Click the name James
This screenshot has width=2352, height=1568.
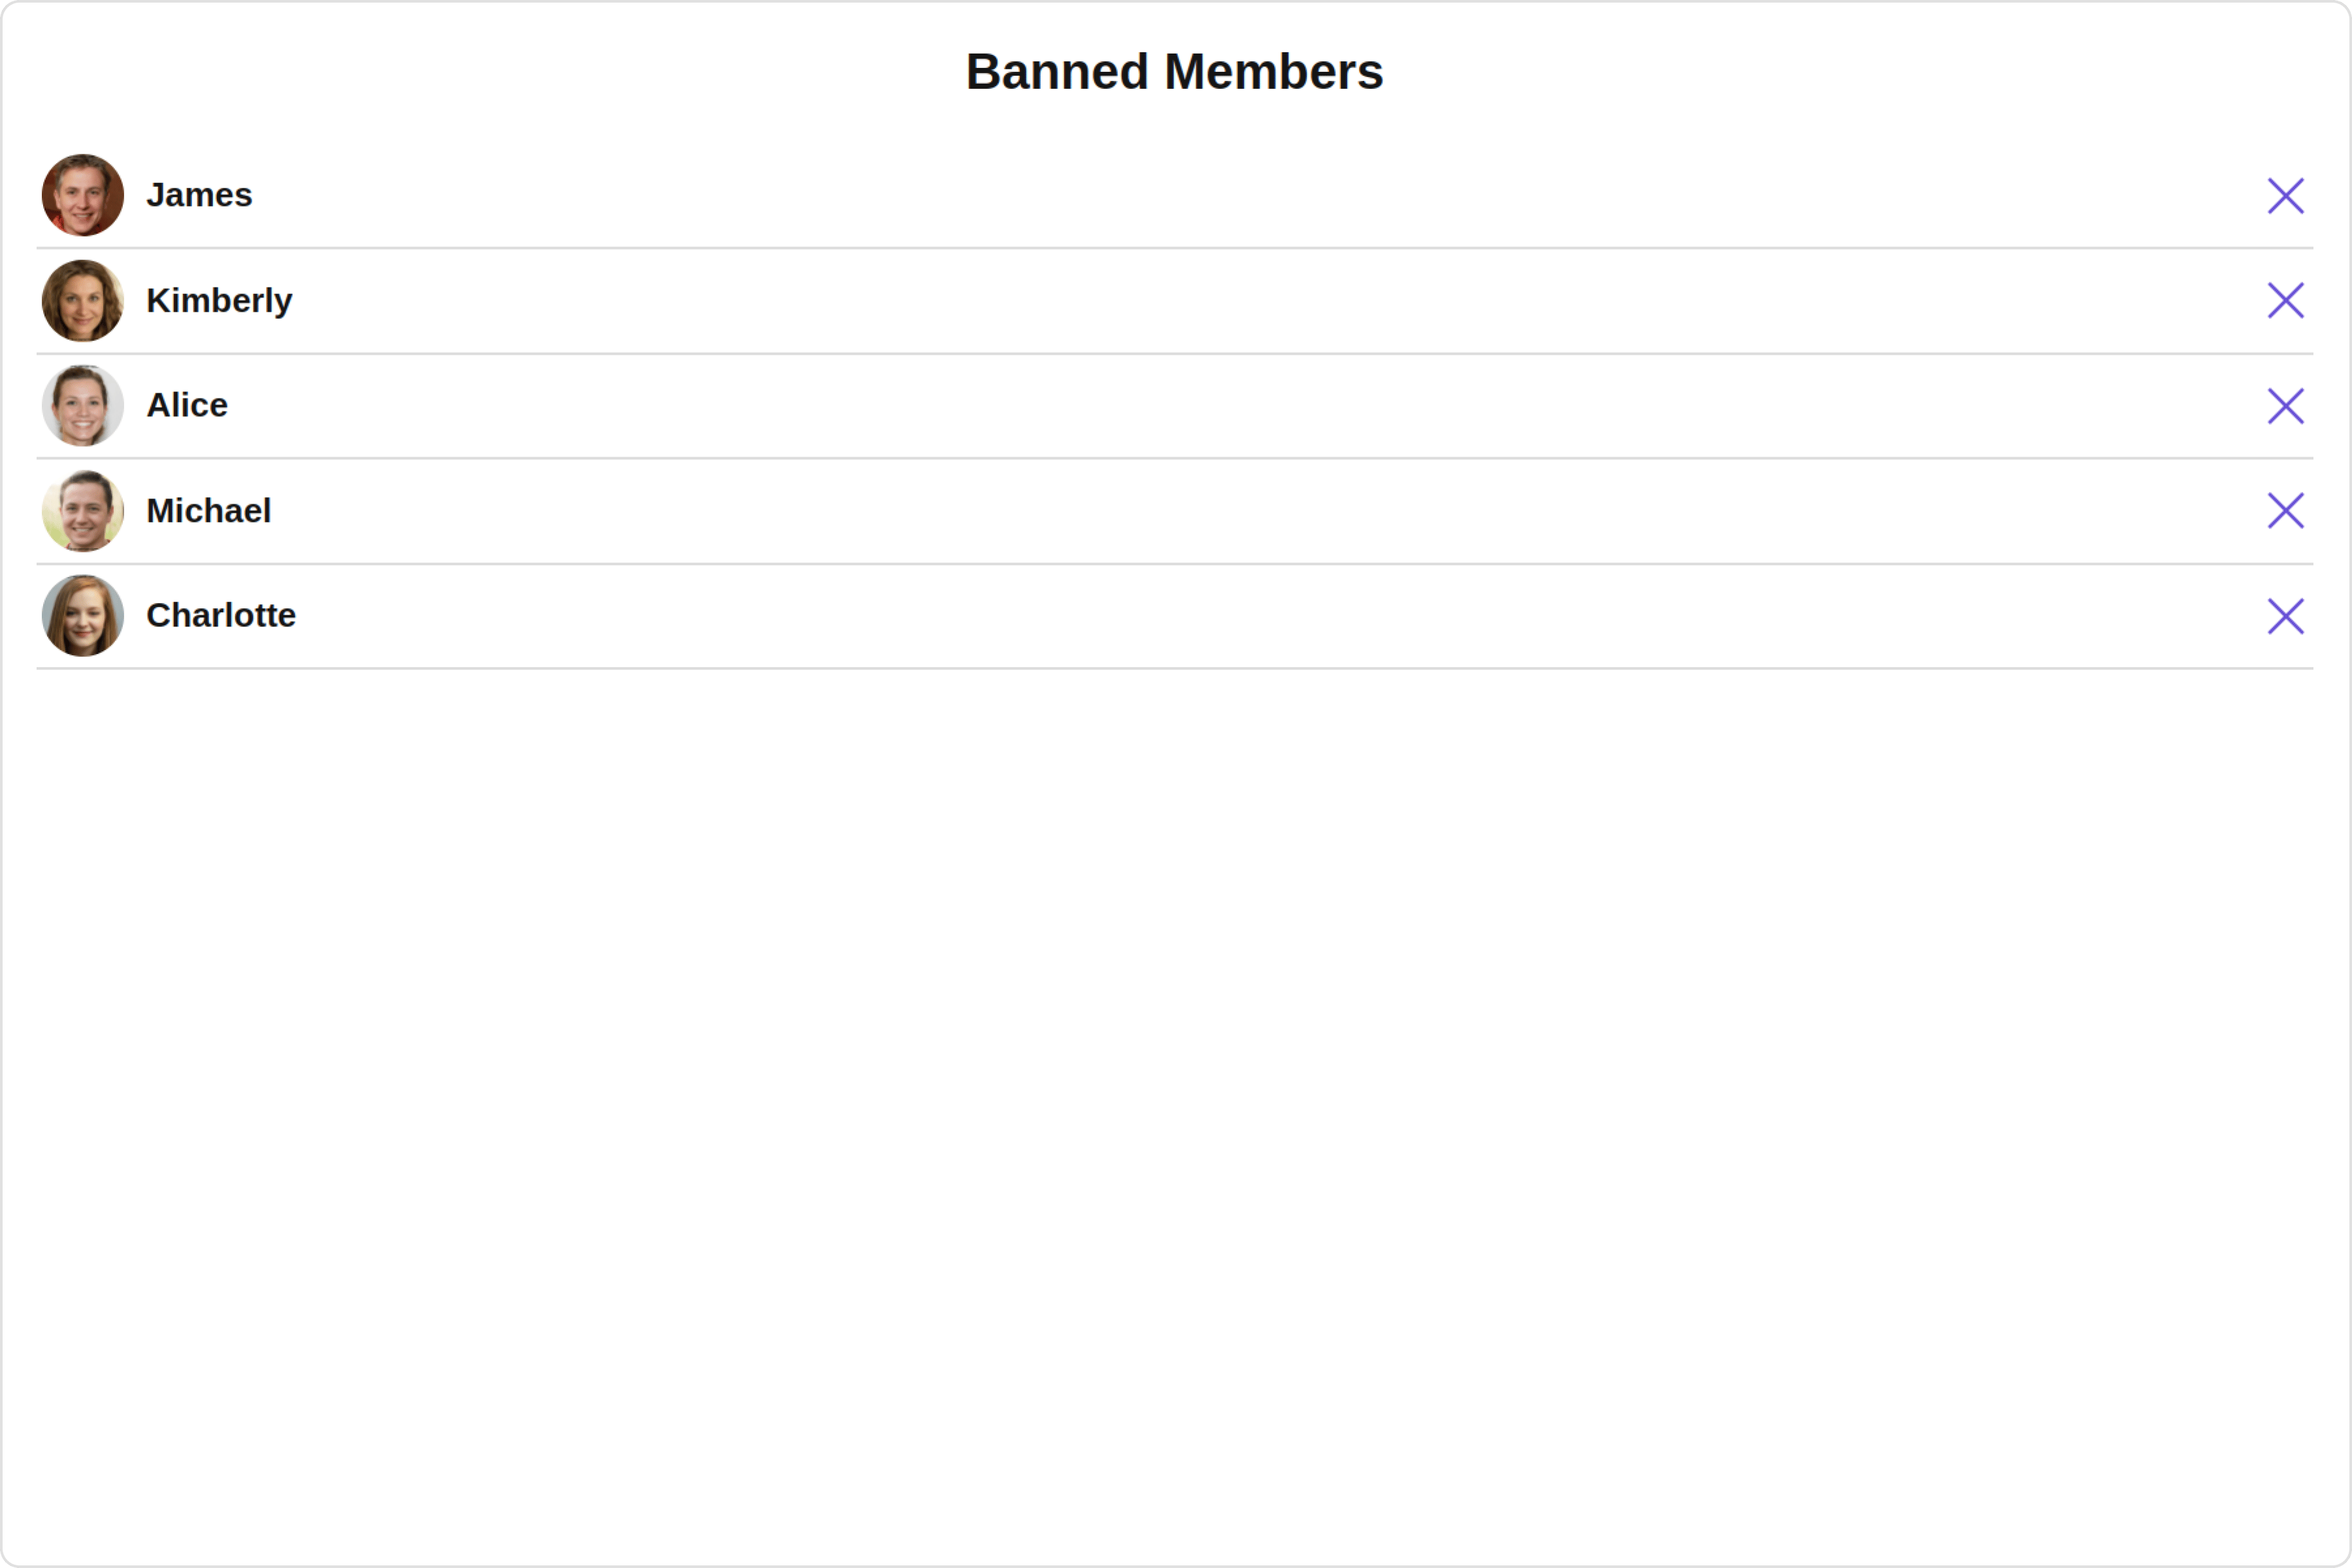tap(199, 195)
